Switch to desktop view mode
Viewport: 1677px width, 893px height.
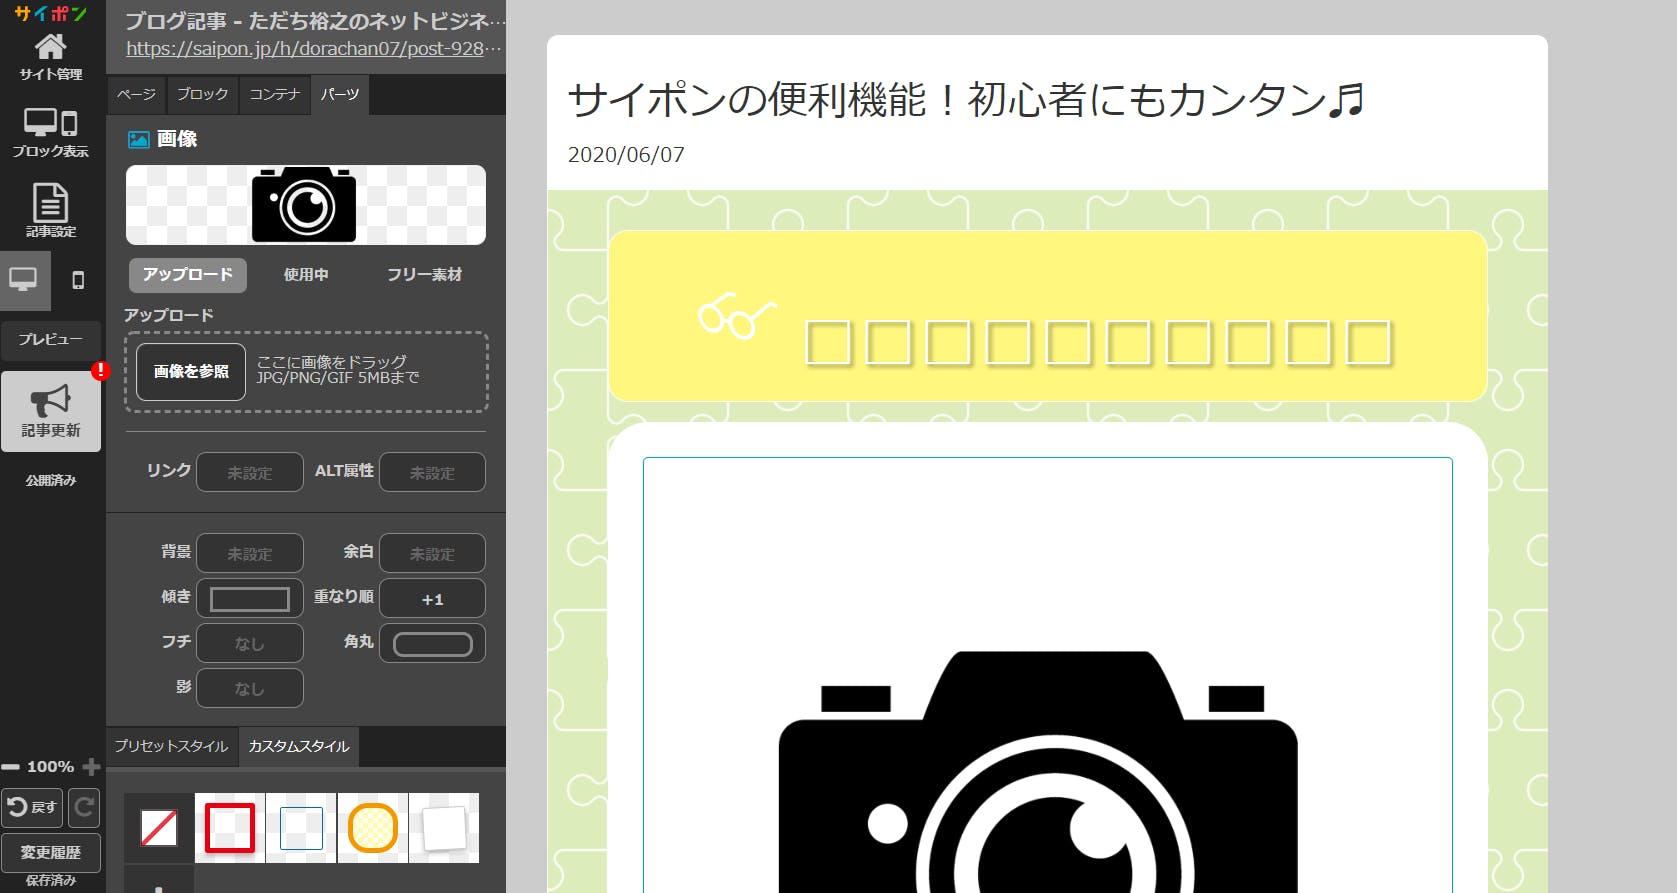(24, 280)
